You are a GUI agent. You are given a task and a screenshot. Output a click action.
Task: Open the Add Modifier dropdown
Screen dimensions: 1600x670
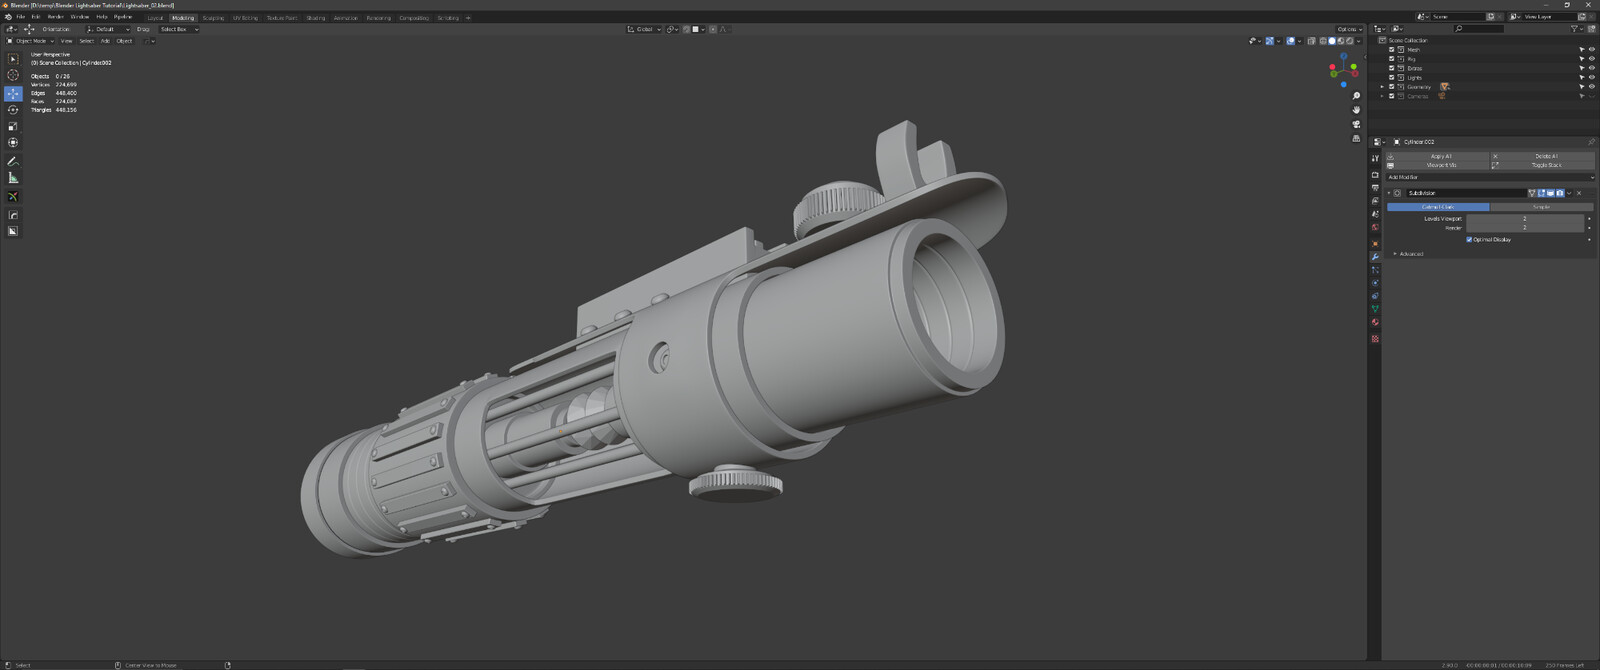(1490, 177)
